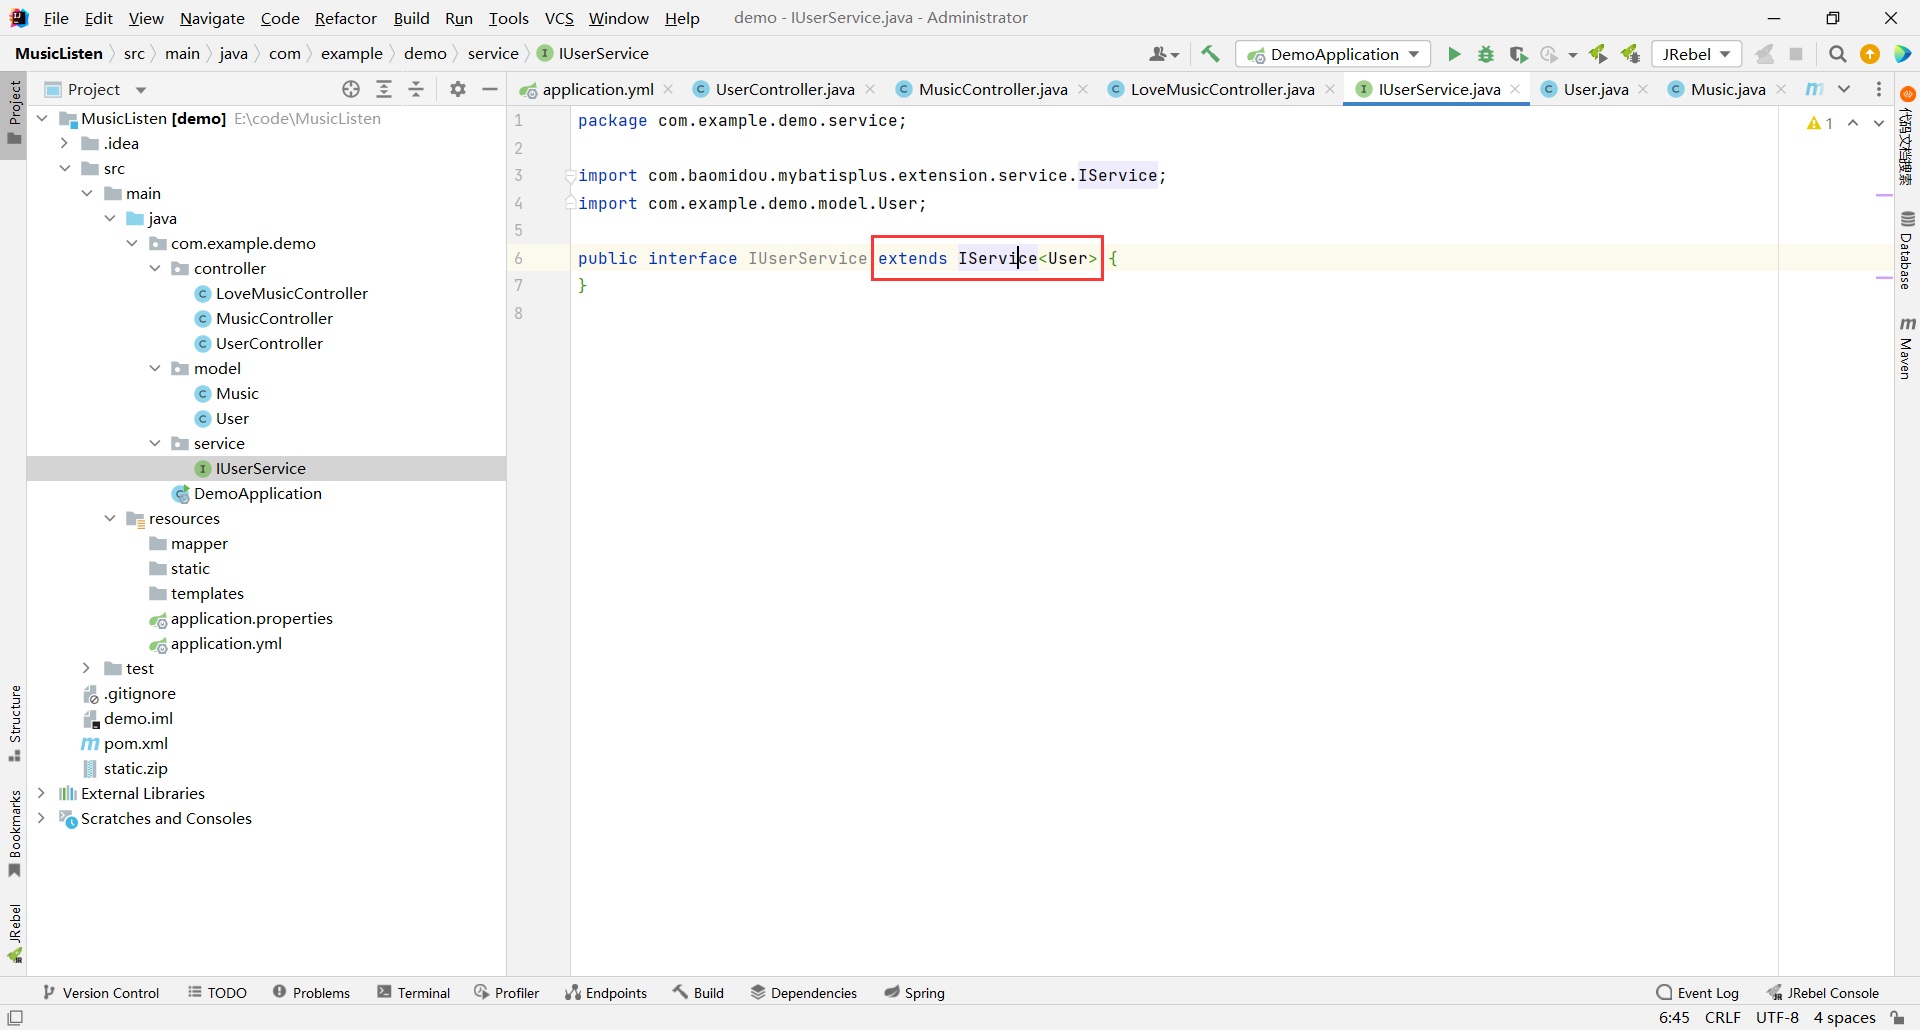
Task: Change CRLF line separator in status bar
Action: point(1722,1018)
